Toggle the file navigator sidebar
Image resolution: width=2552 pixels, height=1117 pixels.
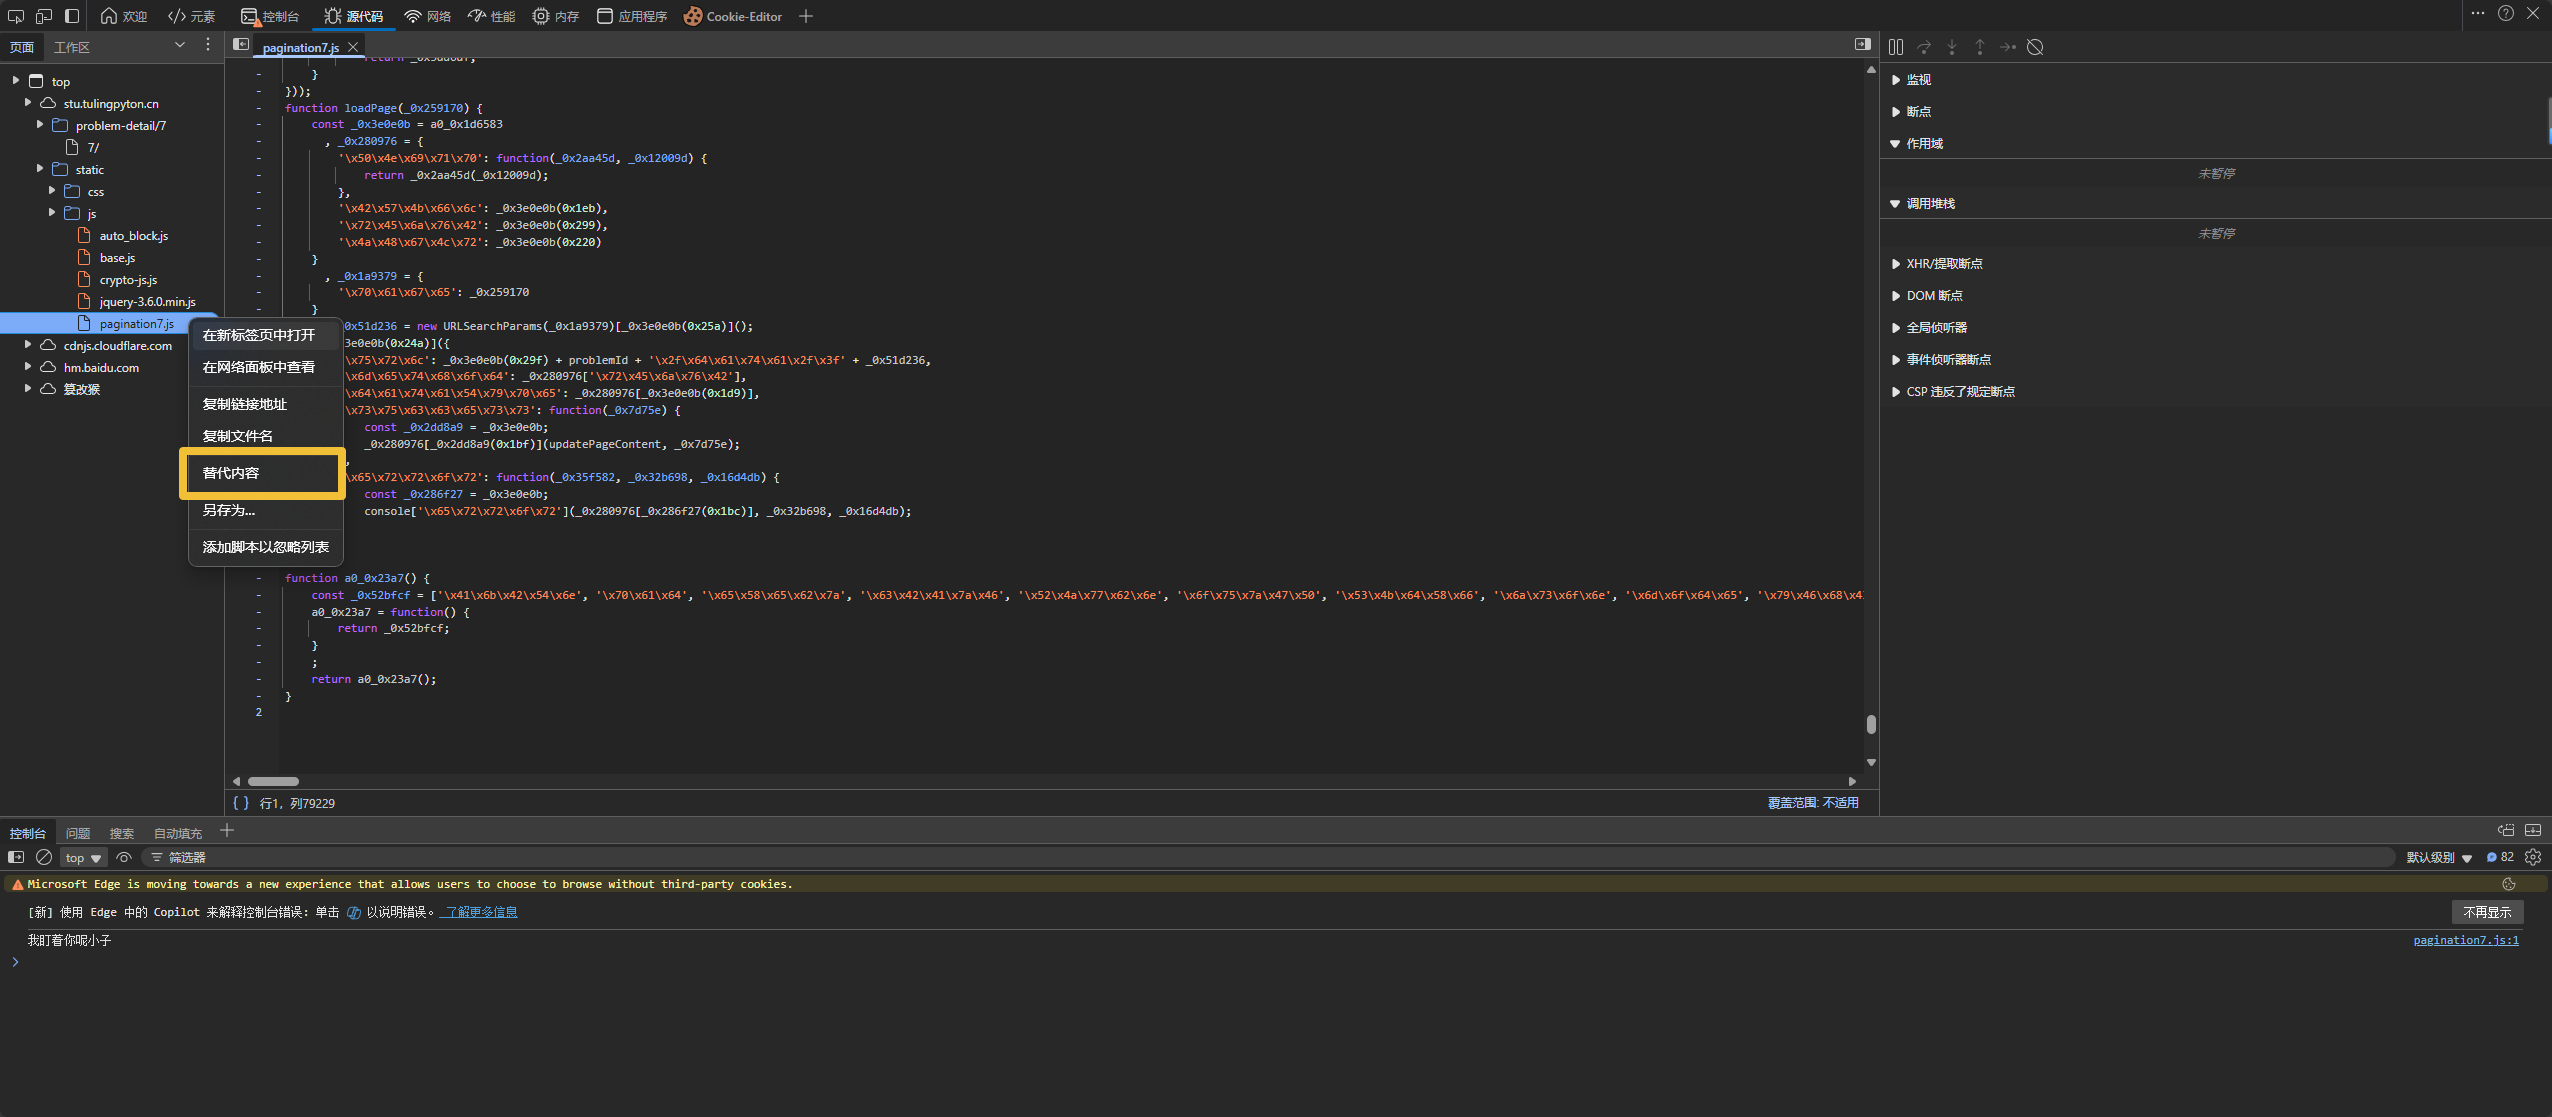point(241,45)
